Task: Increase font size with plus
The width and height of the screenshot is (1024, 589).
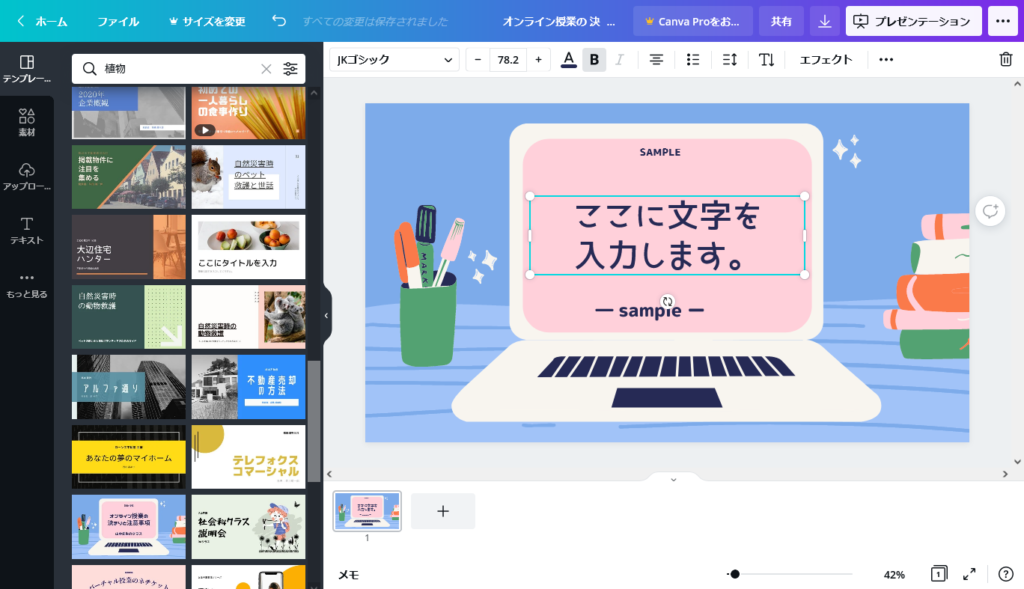Action: pos(538,59)
